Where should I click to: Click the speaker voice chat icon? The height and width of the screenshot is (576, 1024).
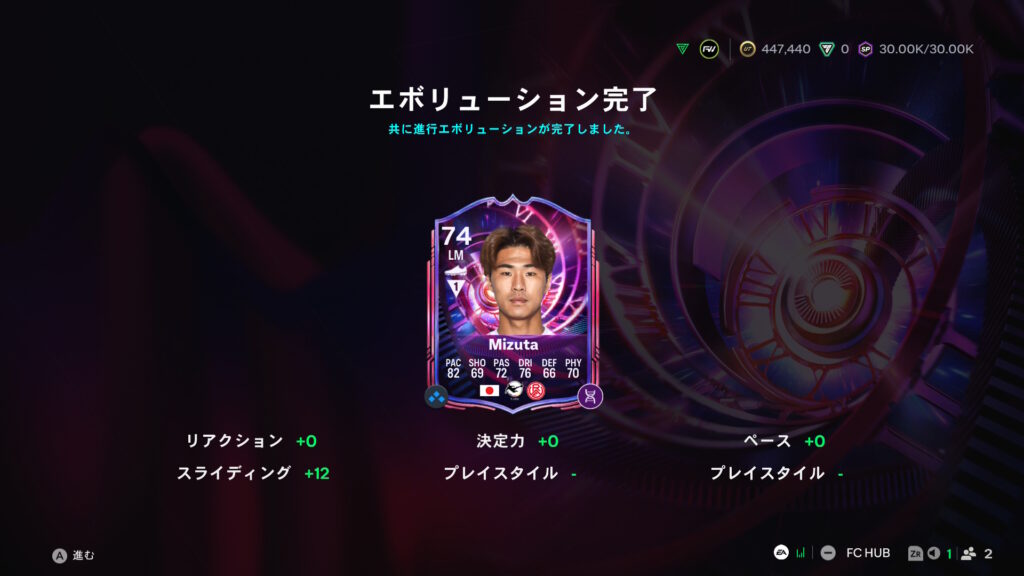coord(934,553)
